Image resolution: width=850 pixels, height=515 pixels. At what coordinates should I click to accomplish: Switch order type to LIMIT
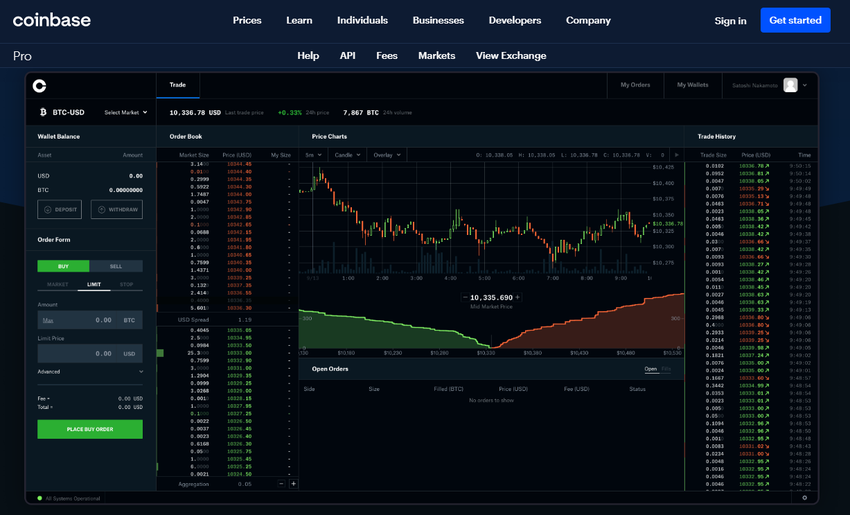click(94, 285)
